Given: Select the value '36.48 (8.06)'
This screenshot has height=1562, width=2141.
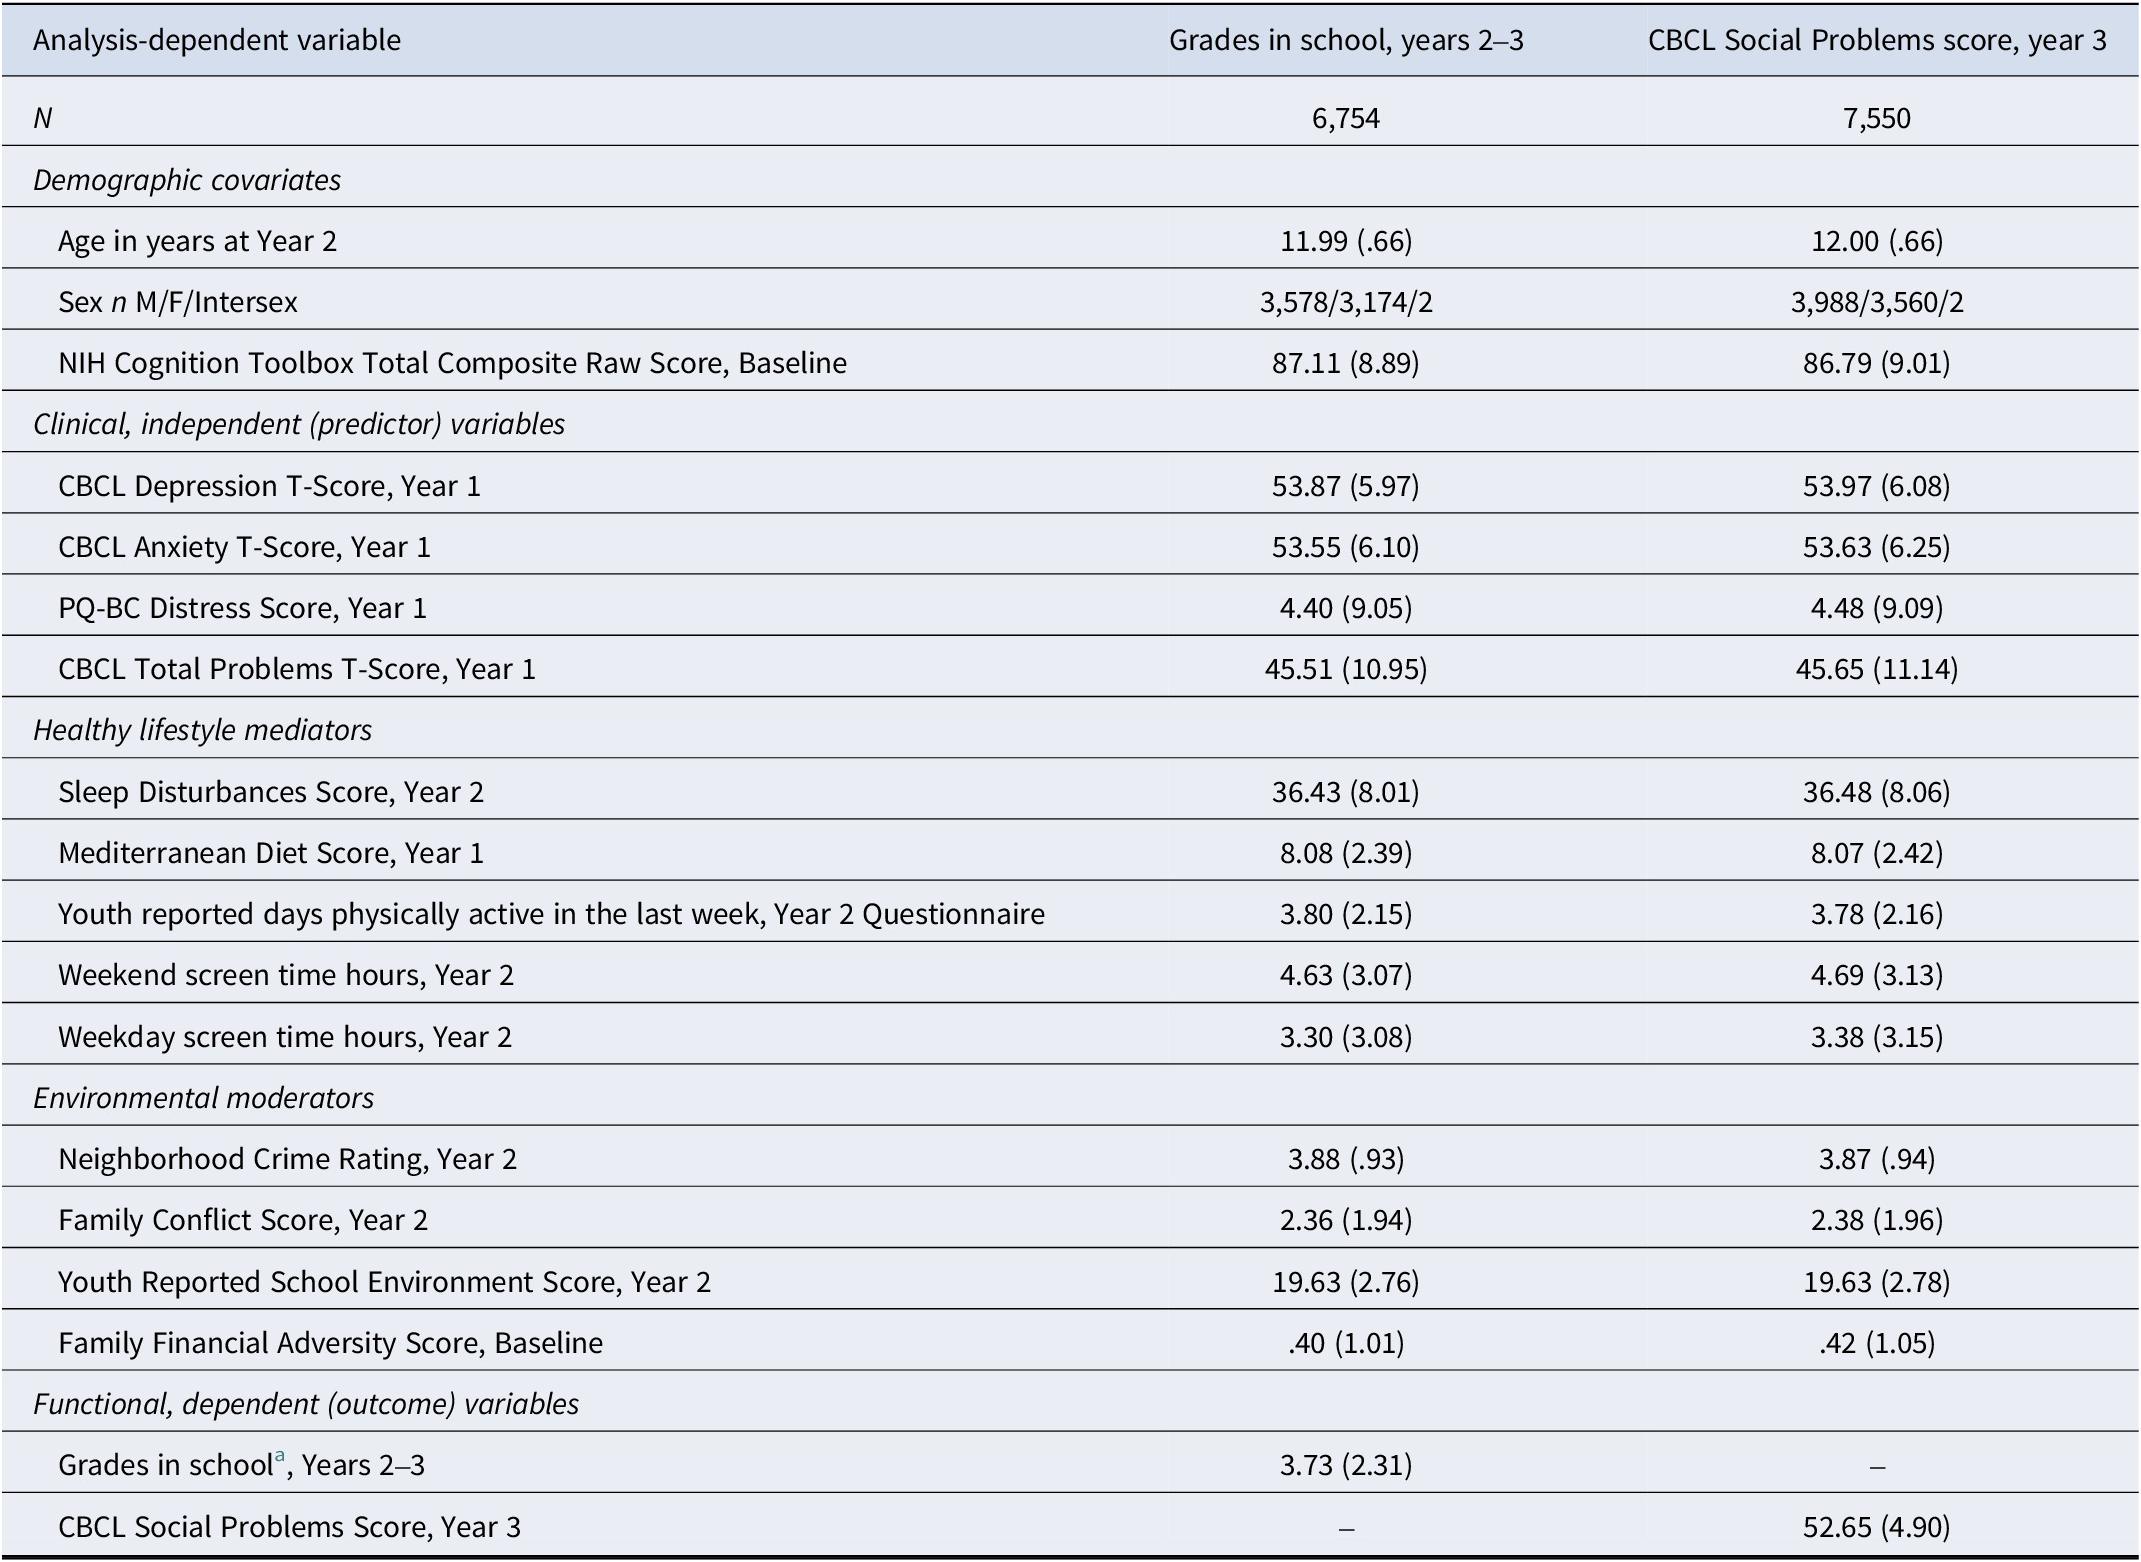Looking at the screenshot, I should tap(1877, 792).
